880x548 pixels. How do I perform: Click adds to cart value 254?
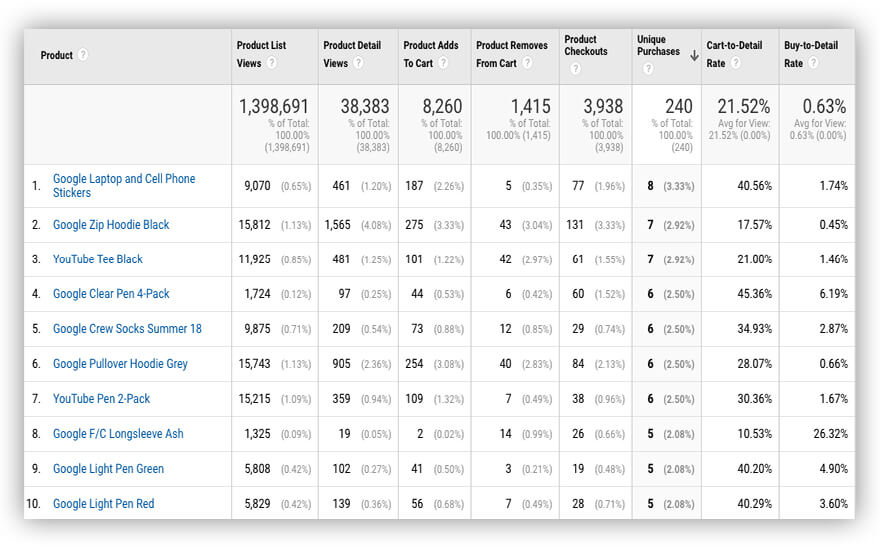point(414,364)
